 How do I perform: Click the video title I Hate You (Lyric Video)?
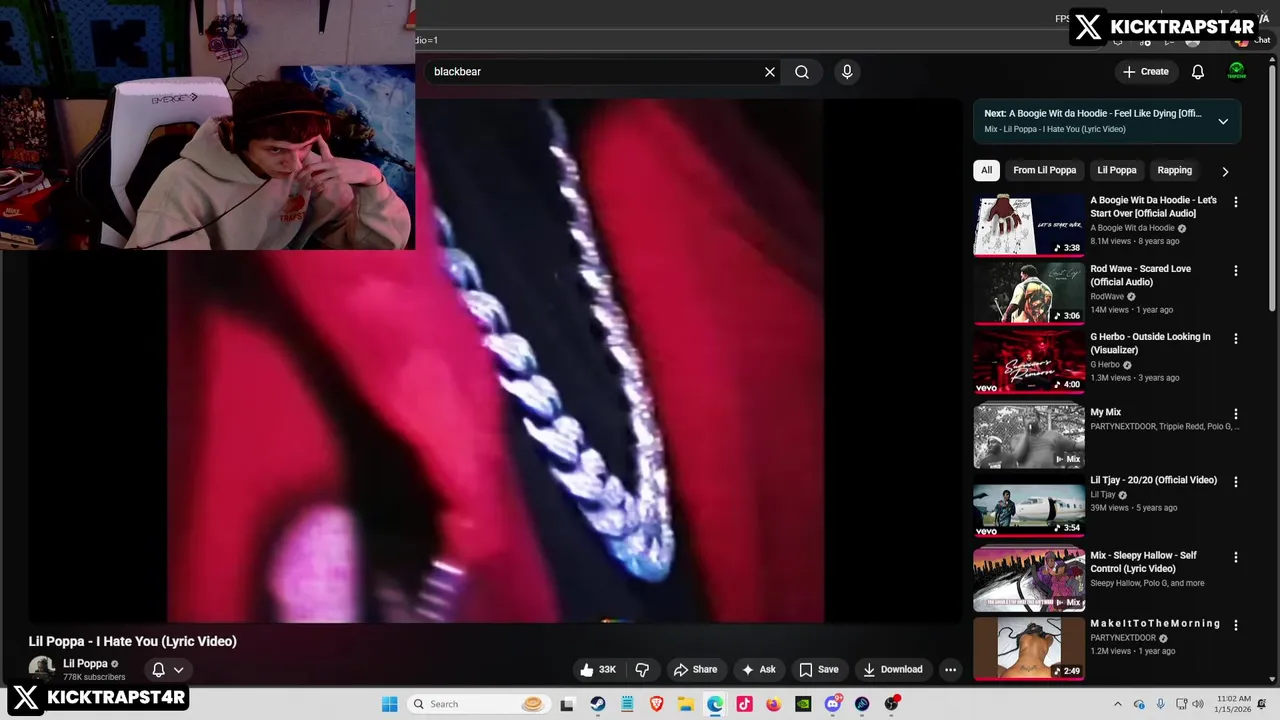[x=133, y=641]
